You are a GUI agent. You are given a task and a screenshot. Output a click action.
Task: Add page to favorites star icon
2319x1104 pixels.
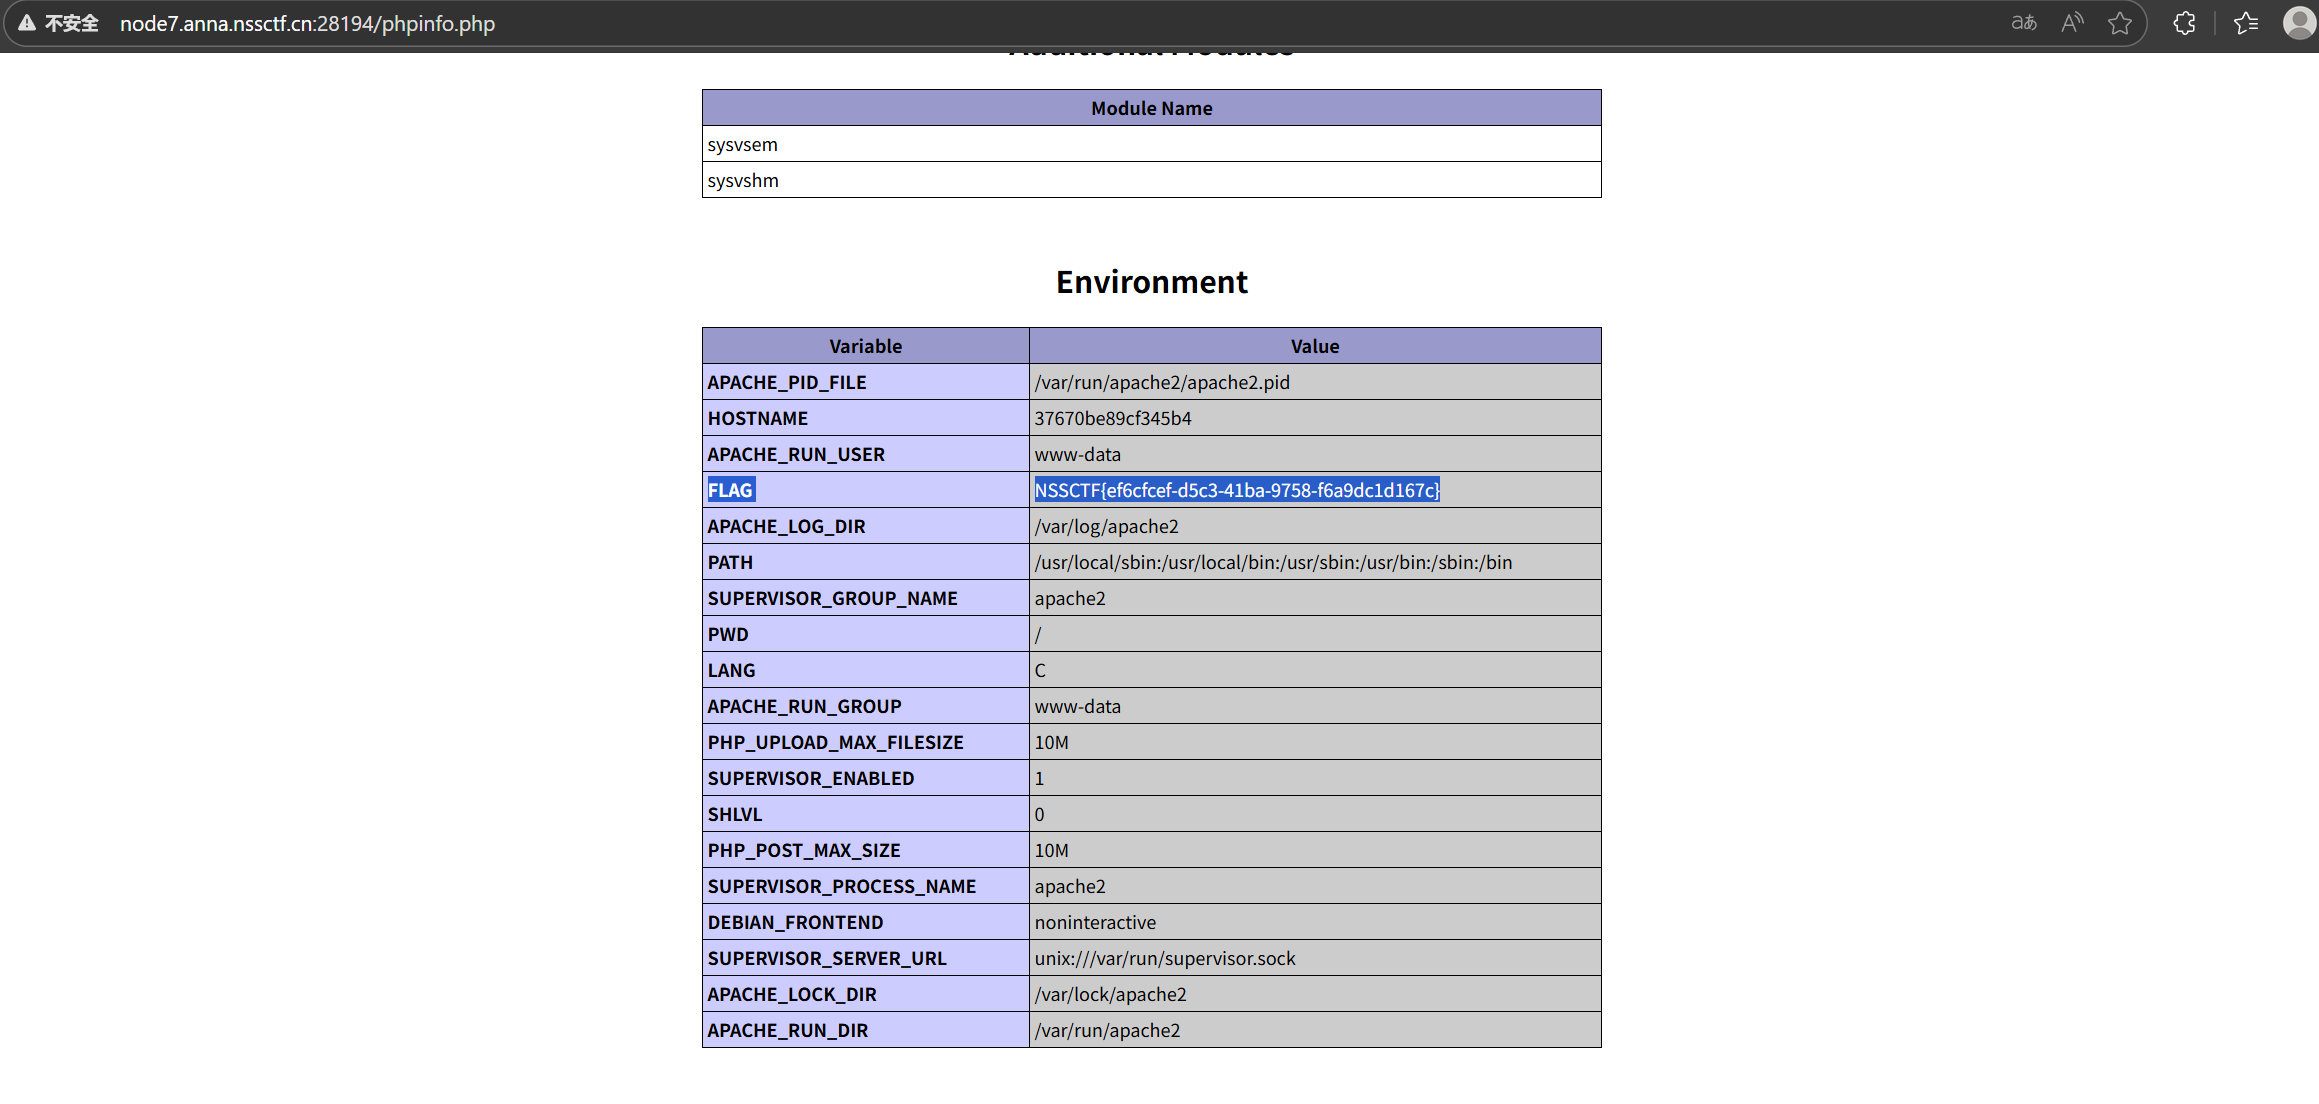(2119, 23)
